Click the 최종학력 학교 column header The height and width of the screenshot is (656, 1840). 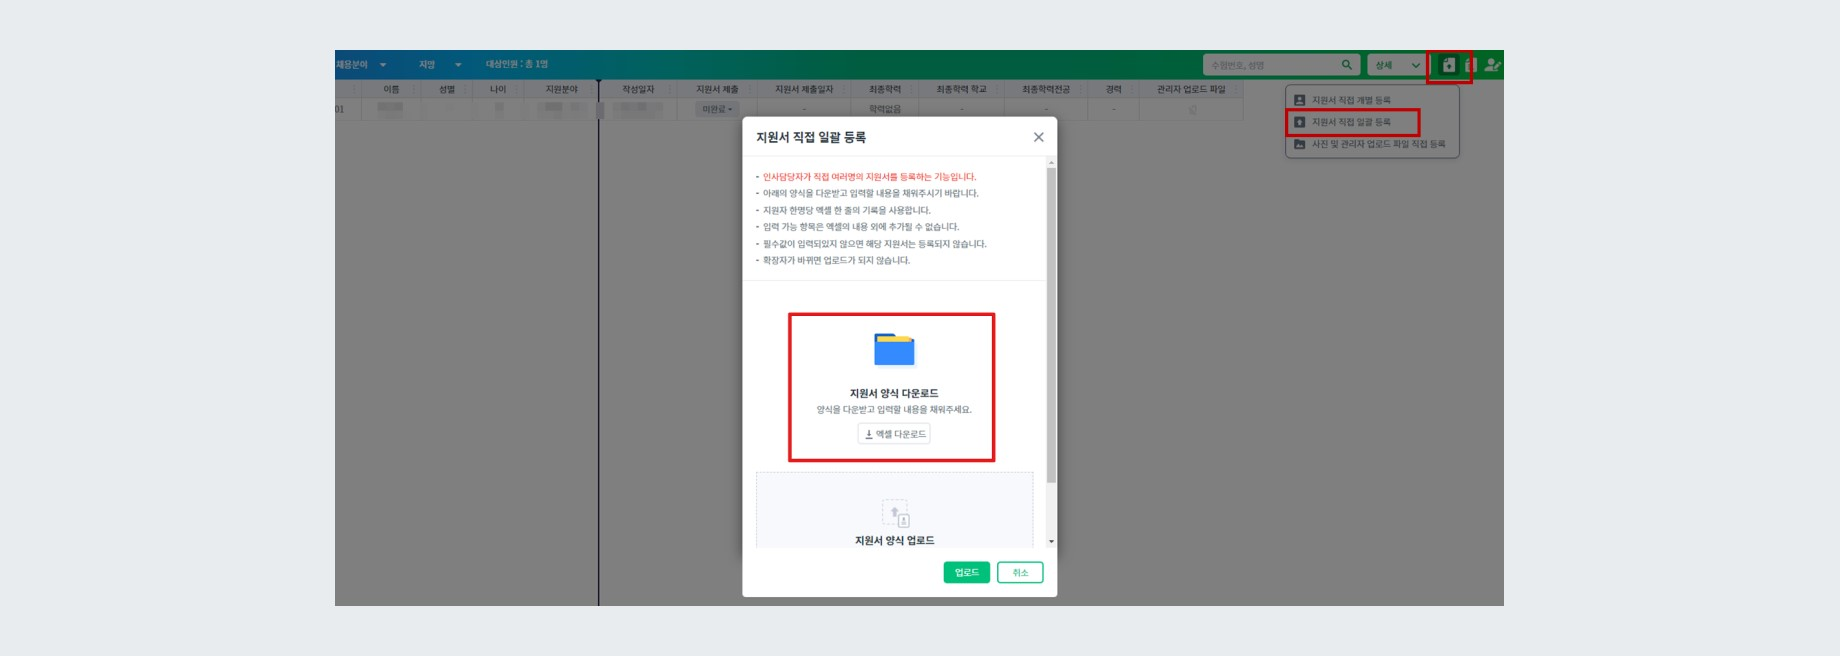pyautogui.click(x=961, y=89)
